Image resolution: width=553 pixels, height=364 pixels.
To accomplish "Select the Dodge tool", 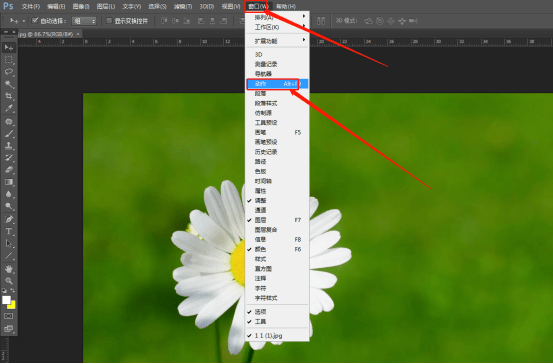I will (9, 206).
